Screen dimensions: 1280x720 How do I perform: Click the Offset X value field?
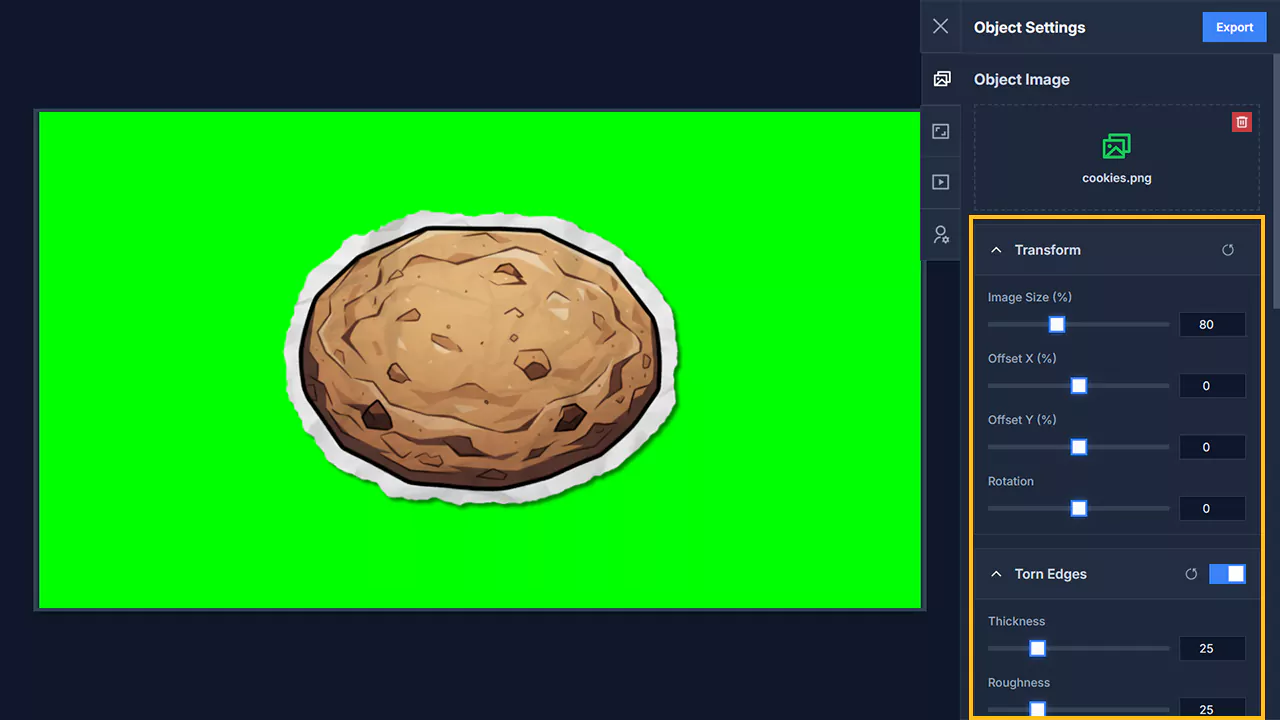(1212, 385)
